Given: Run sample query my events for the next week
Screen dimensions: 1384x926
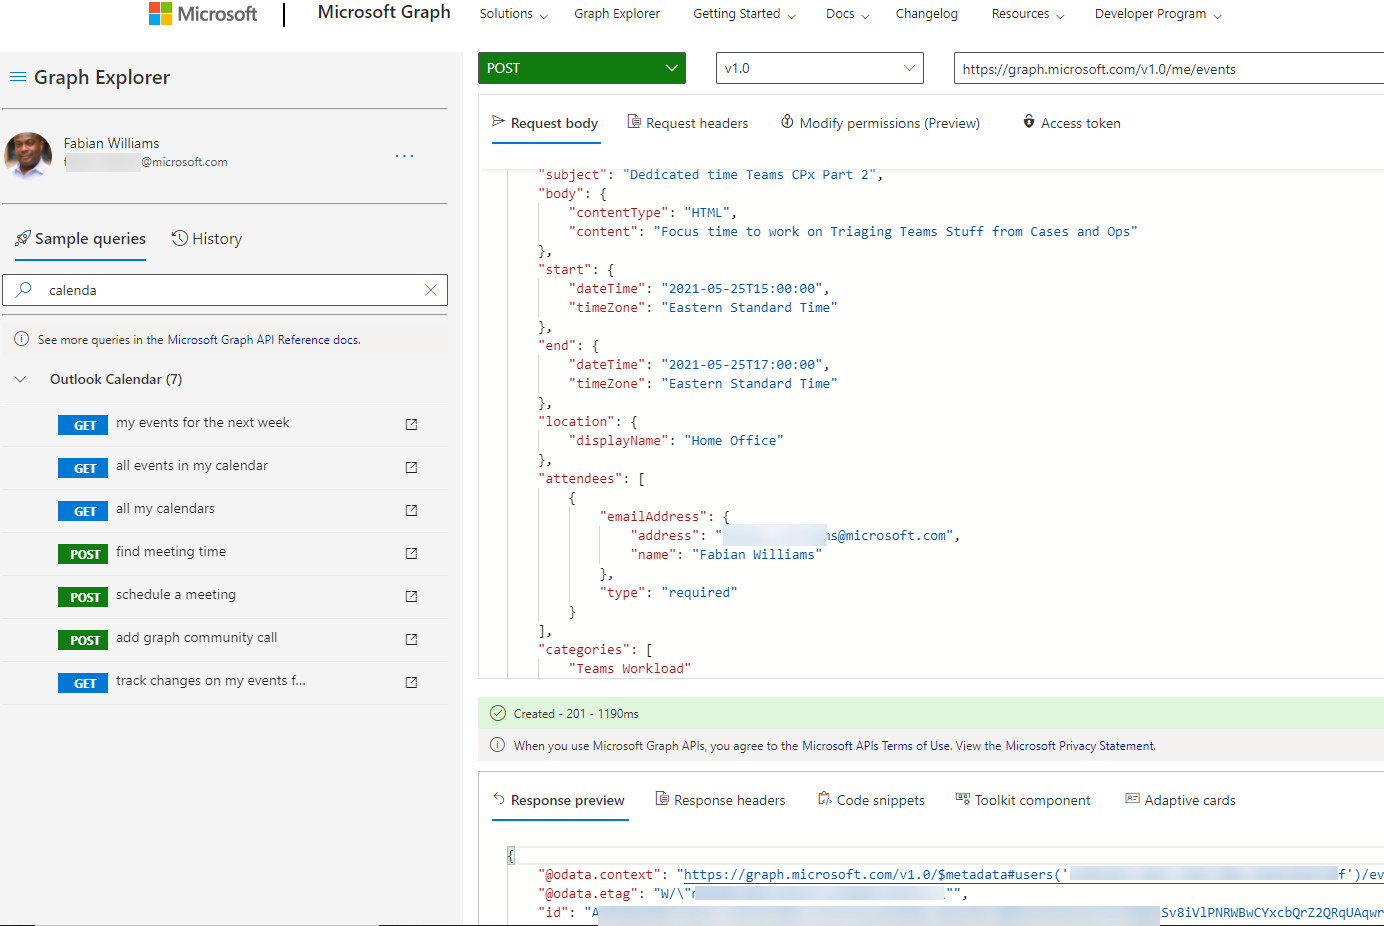Looking at the screenshot, I should (x=203, y=423).
